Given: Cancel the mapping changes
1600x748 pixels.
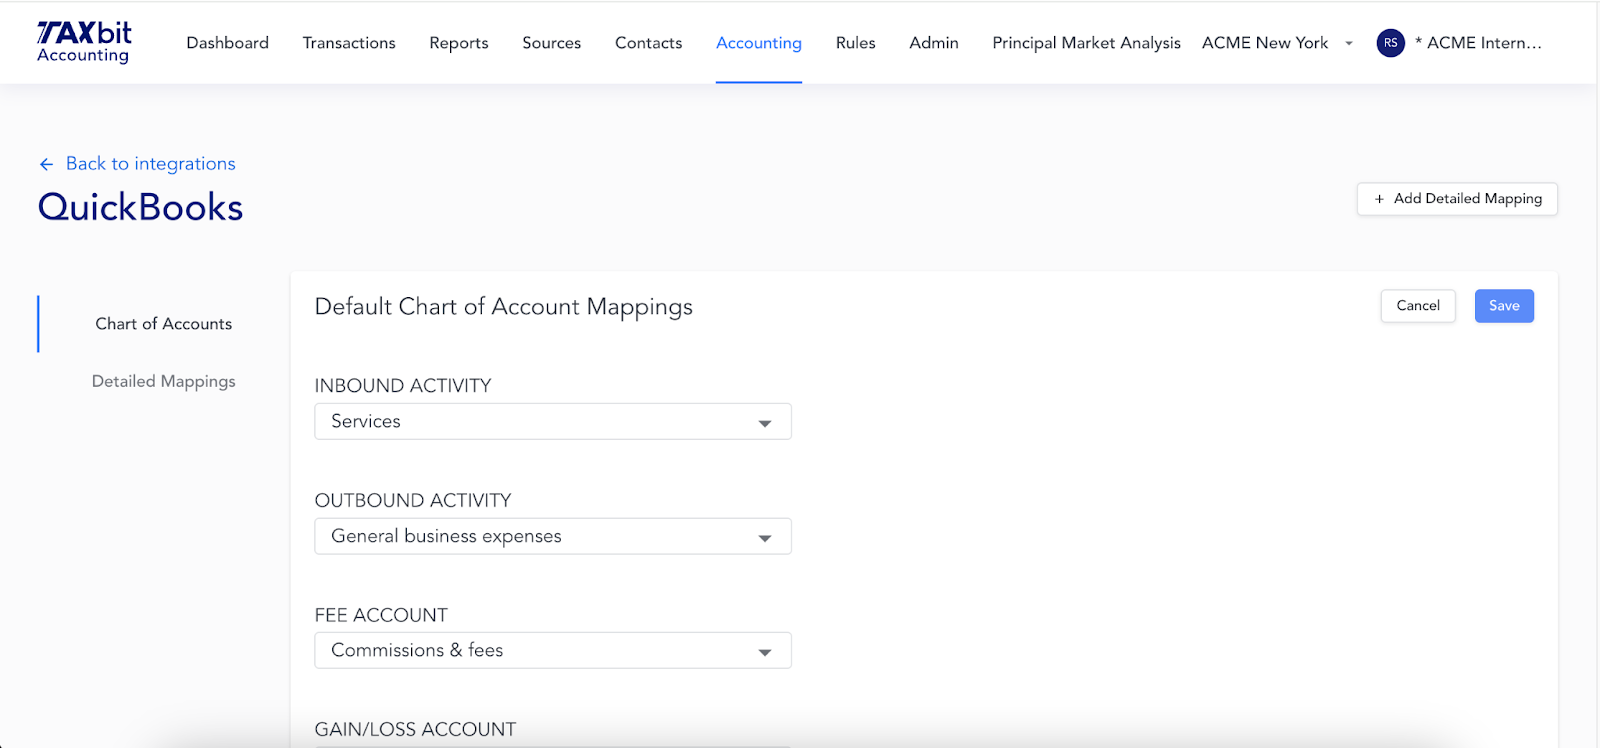Looking at the screenshot, I should tap(1417, 306).
